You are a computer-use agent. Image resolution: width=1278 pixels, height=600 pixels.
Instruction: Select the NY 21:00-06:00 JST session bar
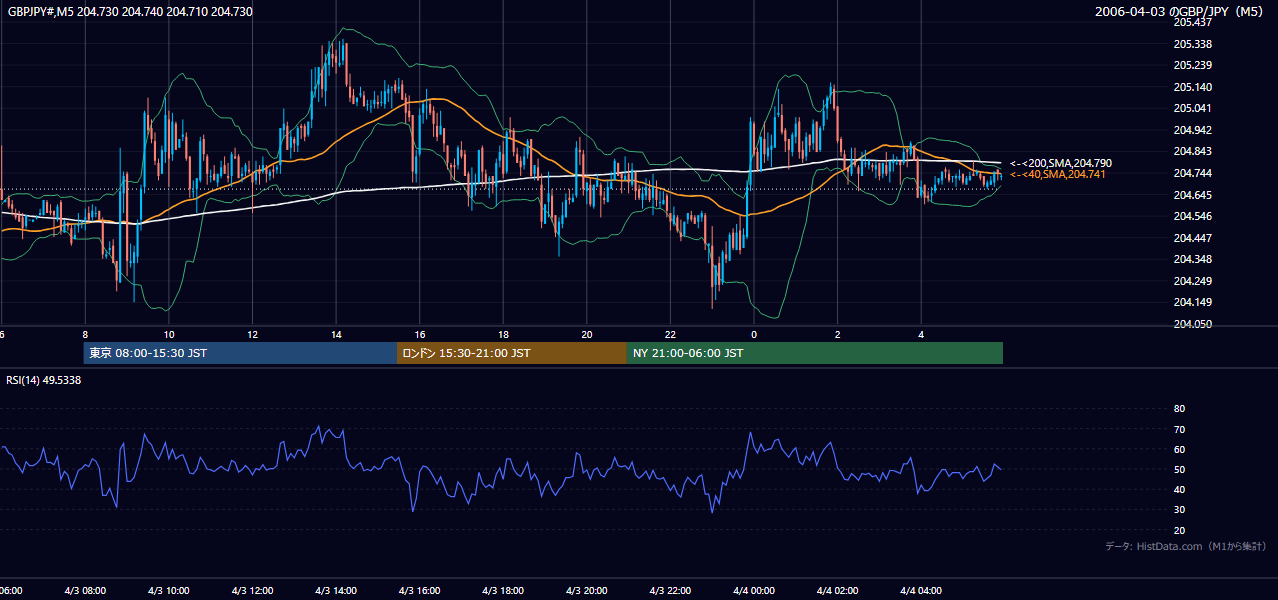[815, 353]
